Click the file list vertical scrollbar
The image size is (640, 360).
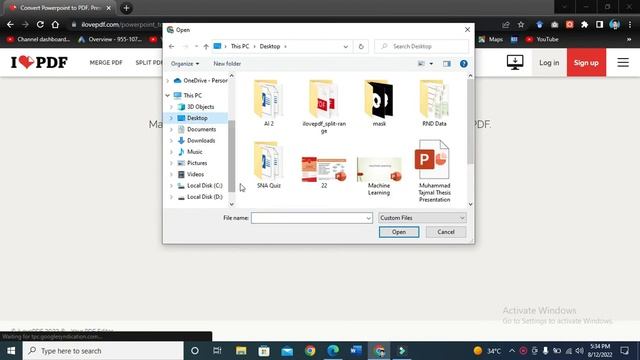pos(470,122)
